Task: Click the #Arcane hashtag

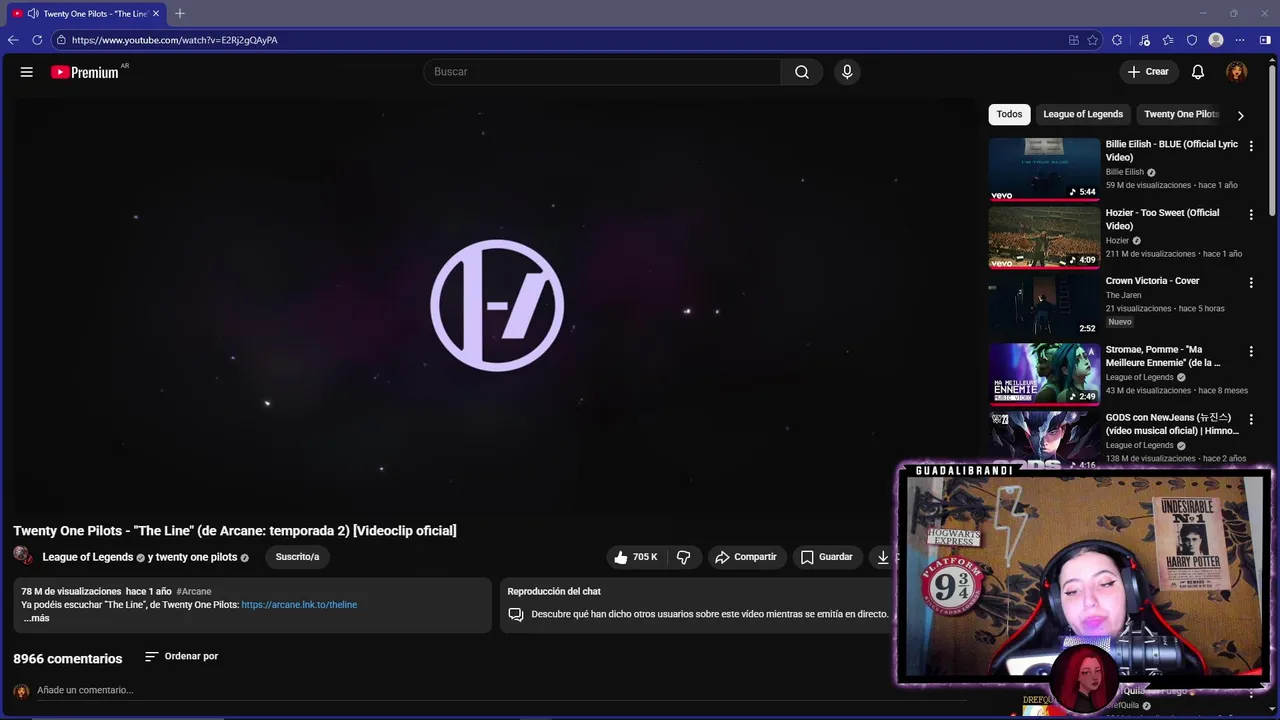Action: pyautogui.click(x=194, y=592)
